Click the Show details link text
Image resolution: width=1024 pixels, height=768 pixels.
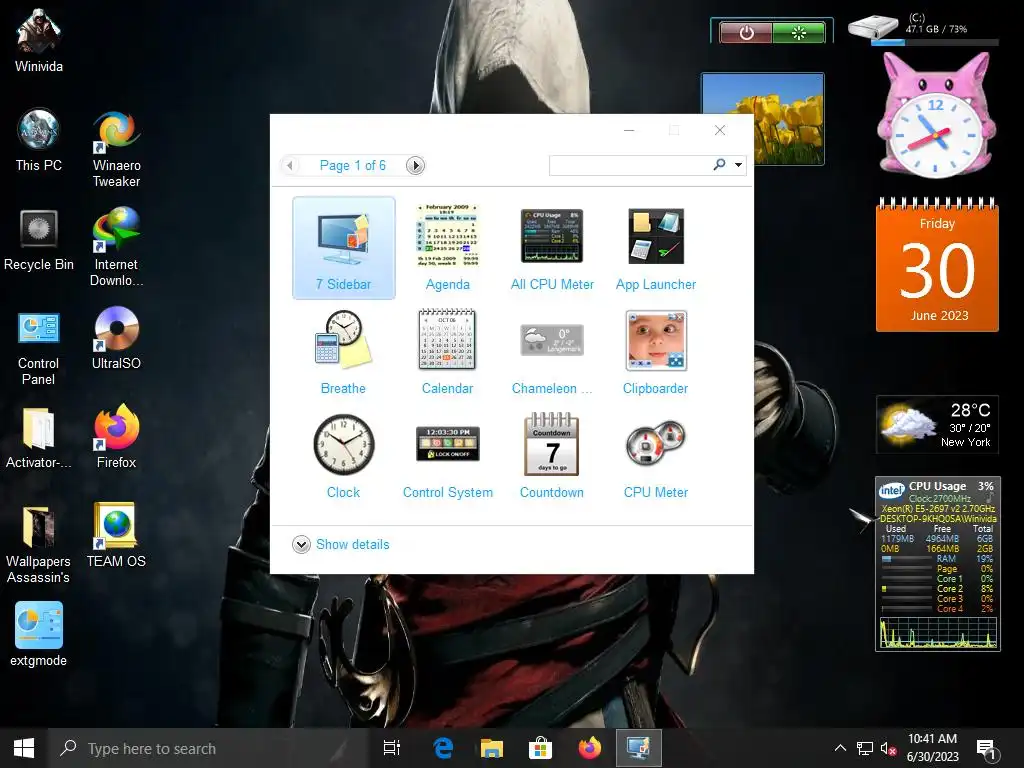pyautogui.click(x=353, y=544)
